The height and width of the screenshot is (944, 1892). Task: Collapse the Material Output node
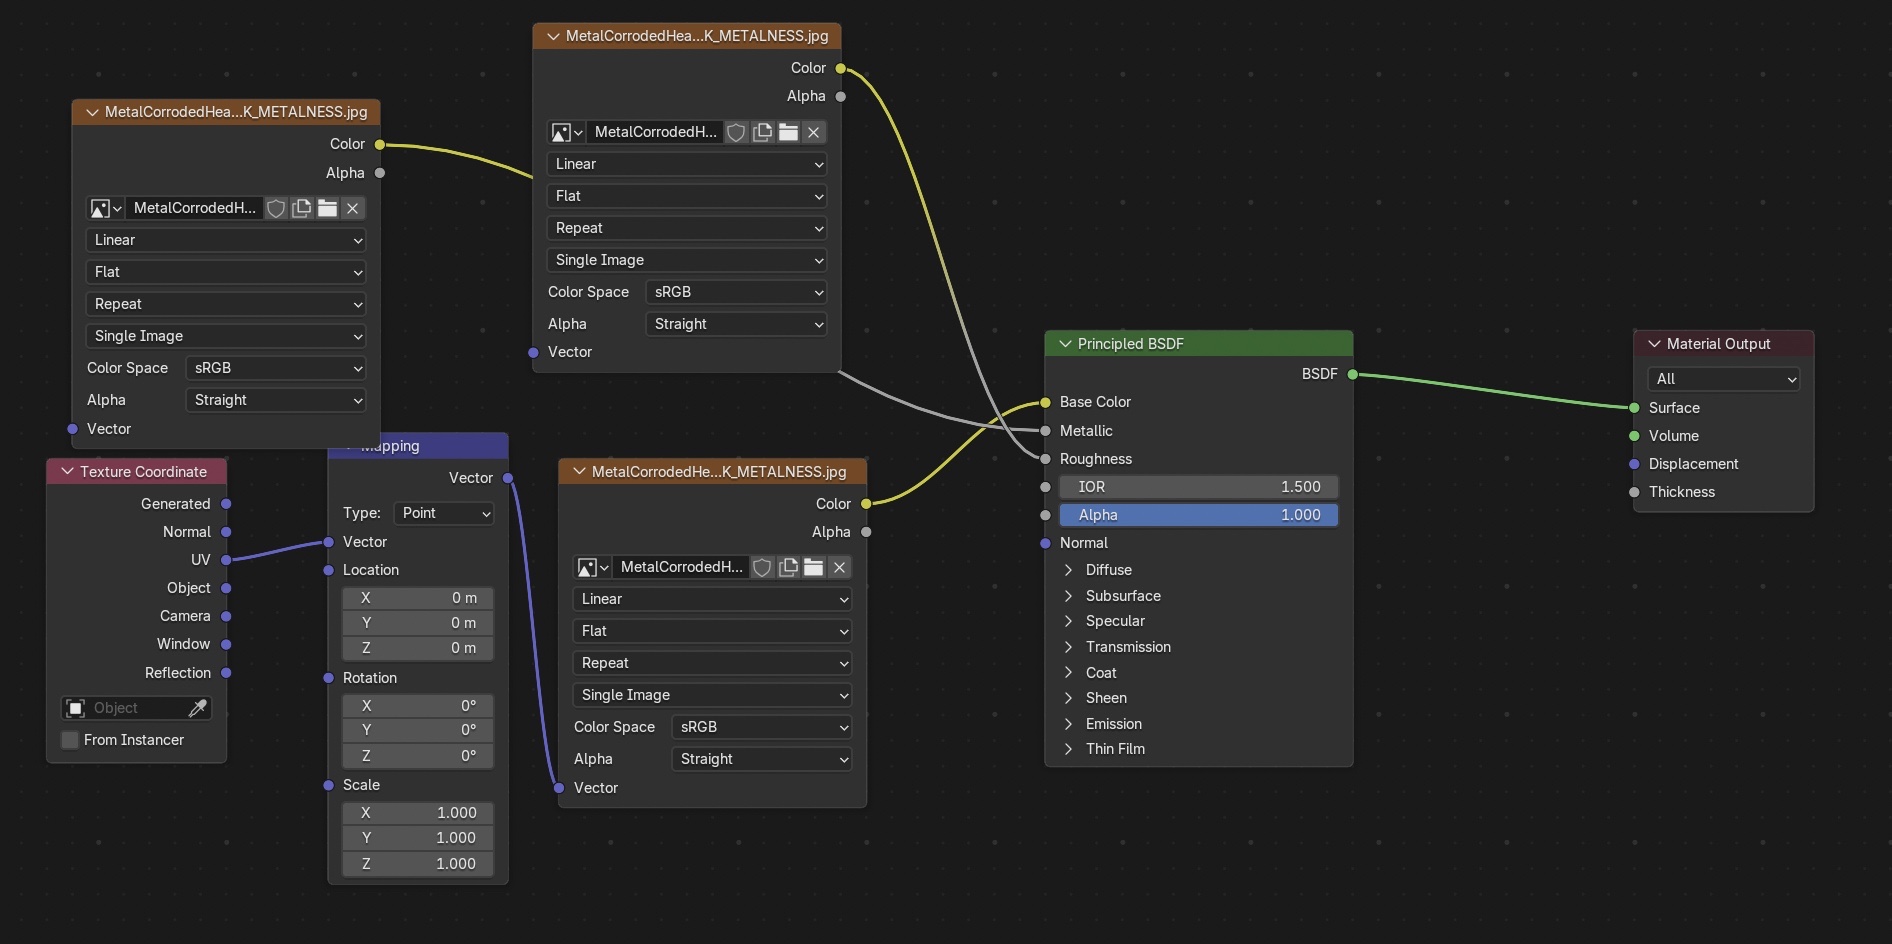(x=1654, y=344)
